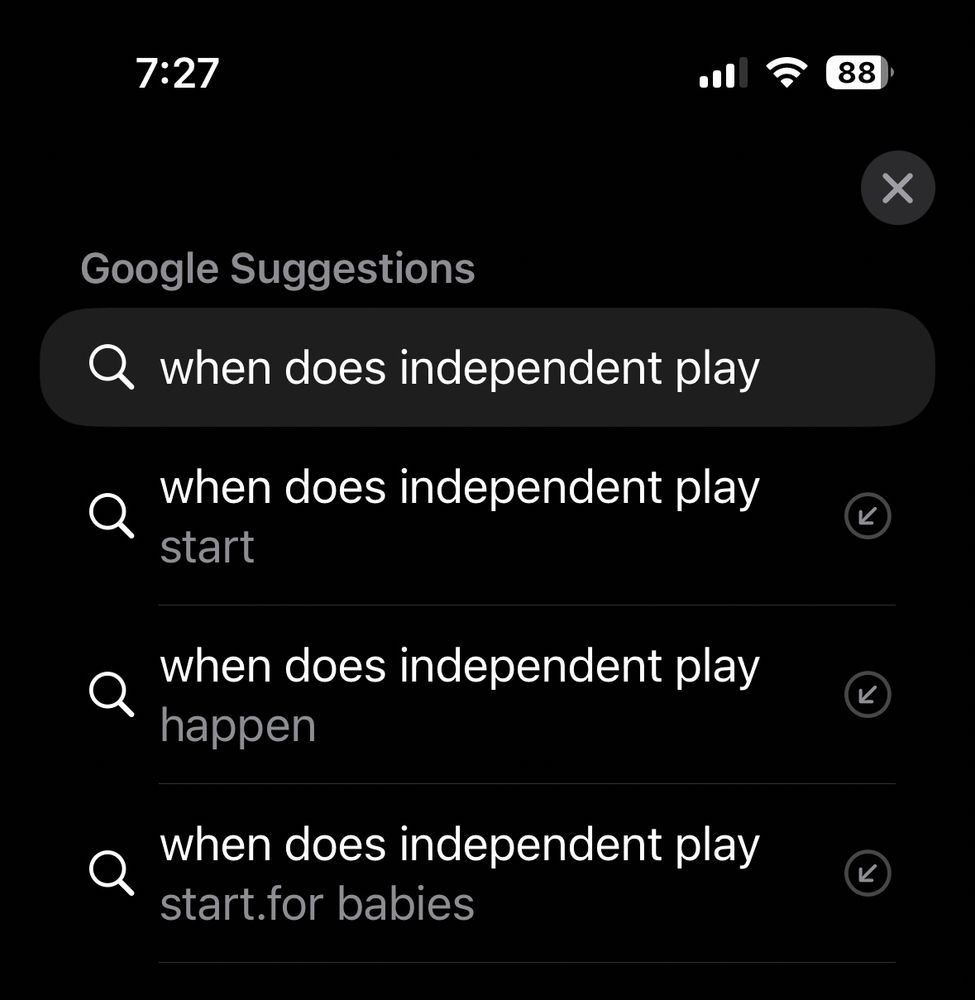Click the search icon beside the 'start.for babies' suggestion
This screenshot has height=1000, width=975.
[113, 872]
